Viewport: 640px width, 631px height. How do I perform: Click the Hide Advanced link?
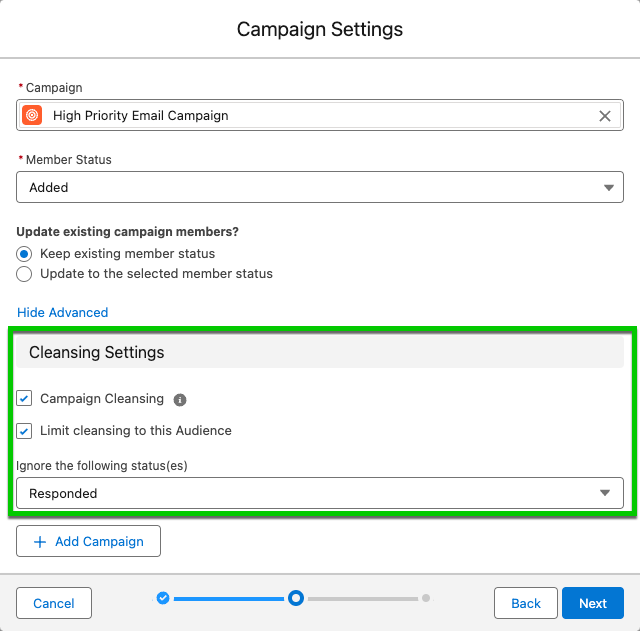coord(62,312)
